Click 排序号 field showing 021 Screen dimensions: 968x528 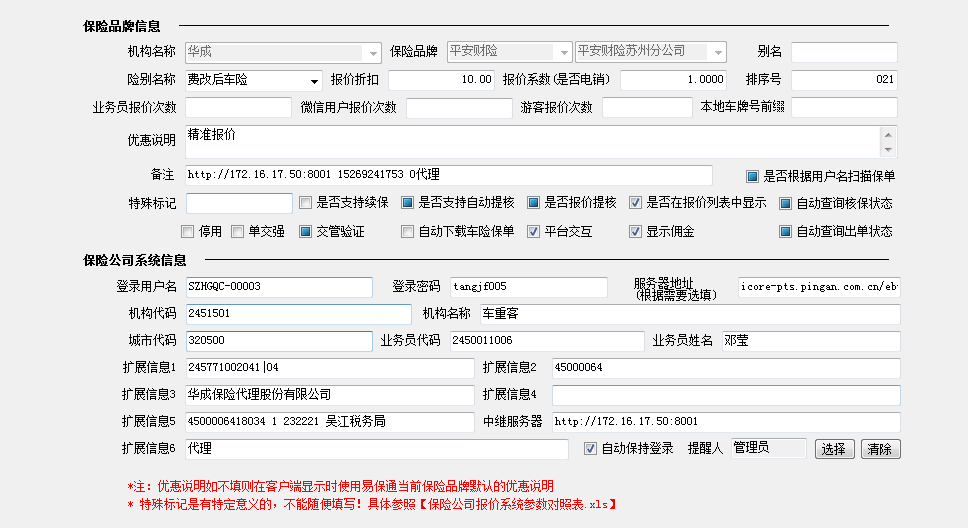[x=844, y=80]
